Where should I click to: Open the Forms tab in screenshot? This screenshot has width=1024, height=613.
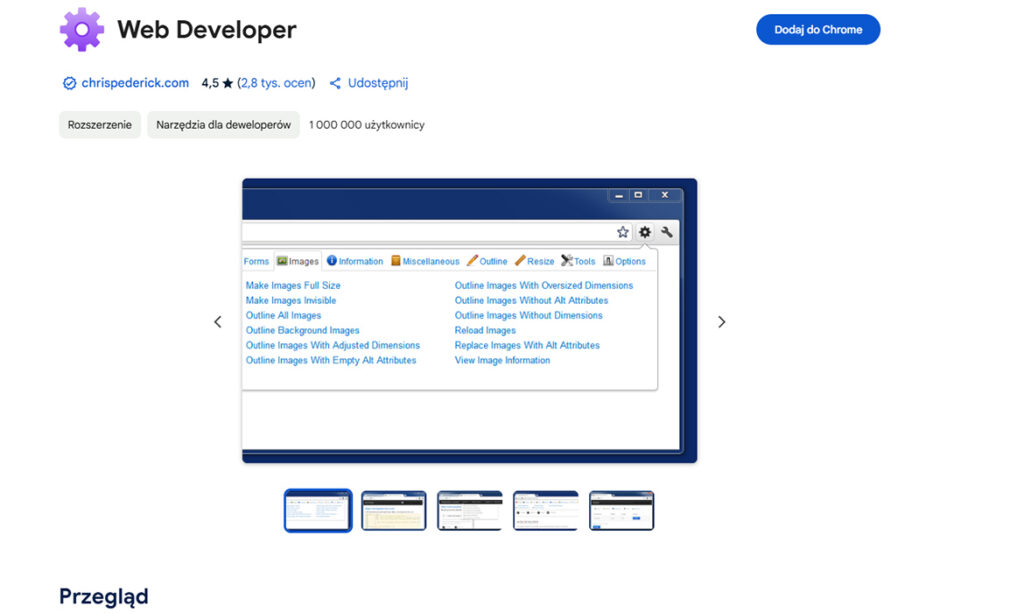tap(256, 261)
